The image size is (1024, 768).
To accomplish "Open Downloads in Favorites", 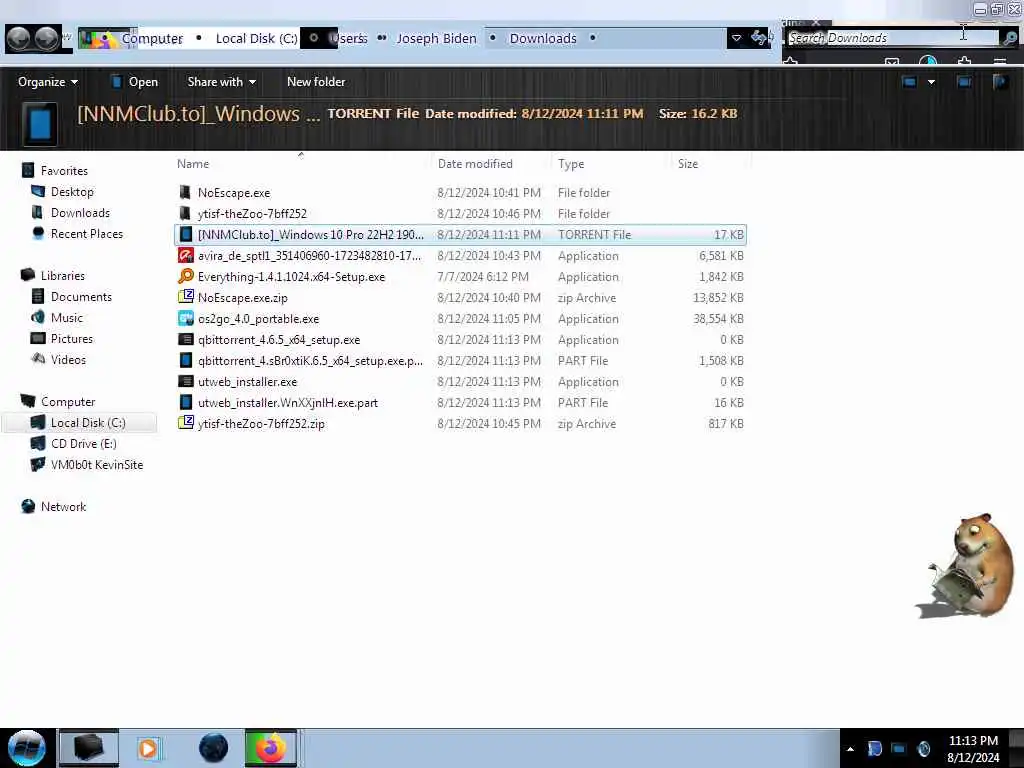I will point(80,212).
